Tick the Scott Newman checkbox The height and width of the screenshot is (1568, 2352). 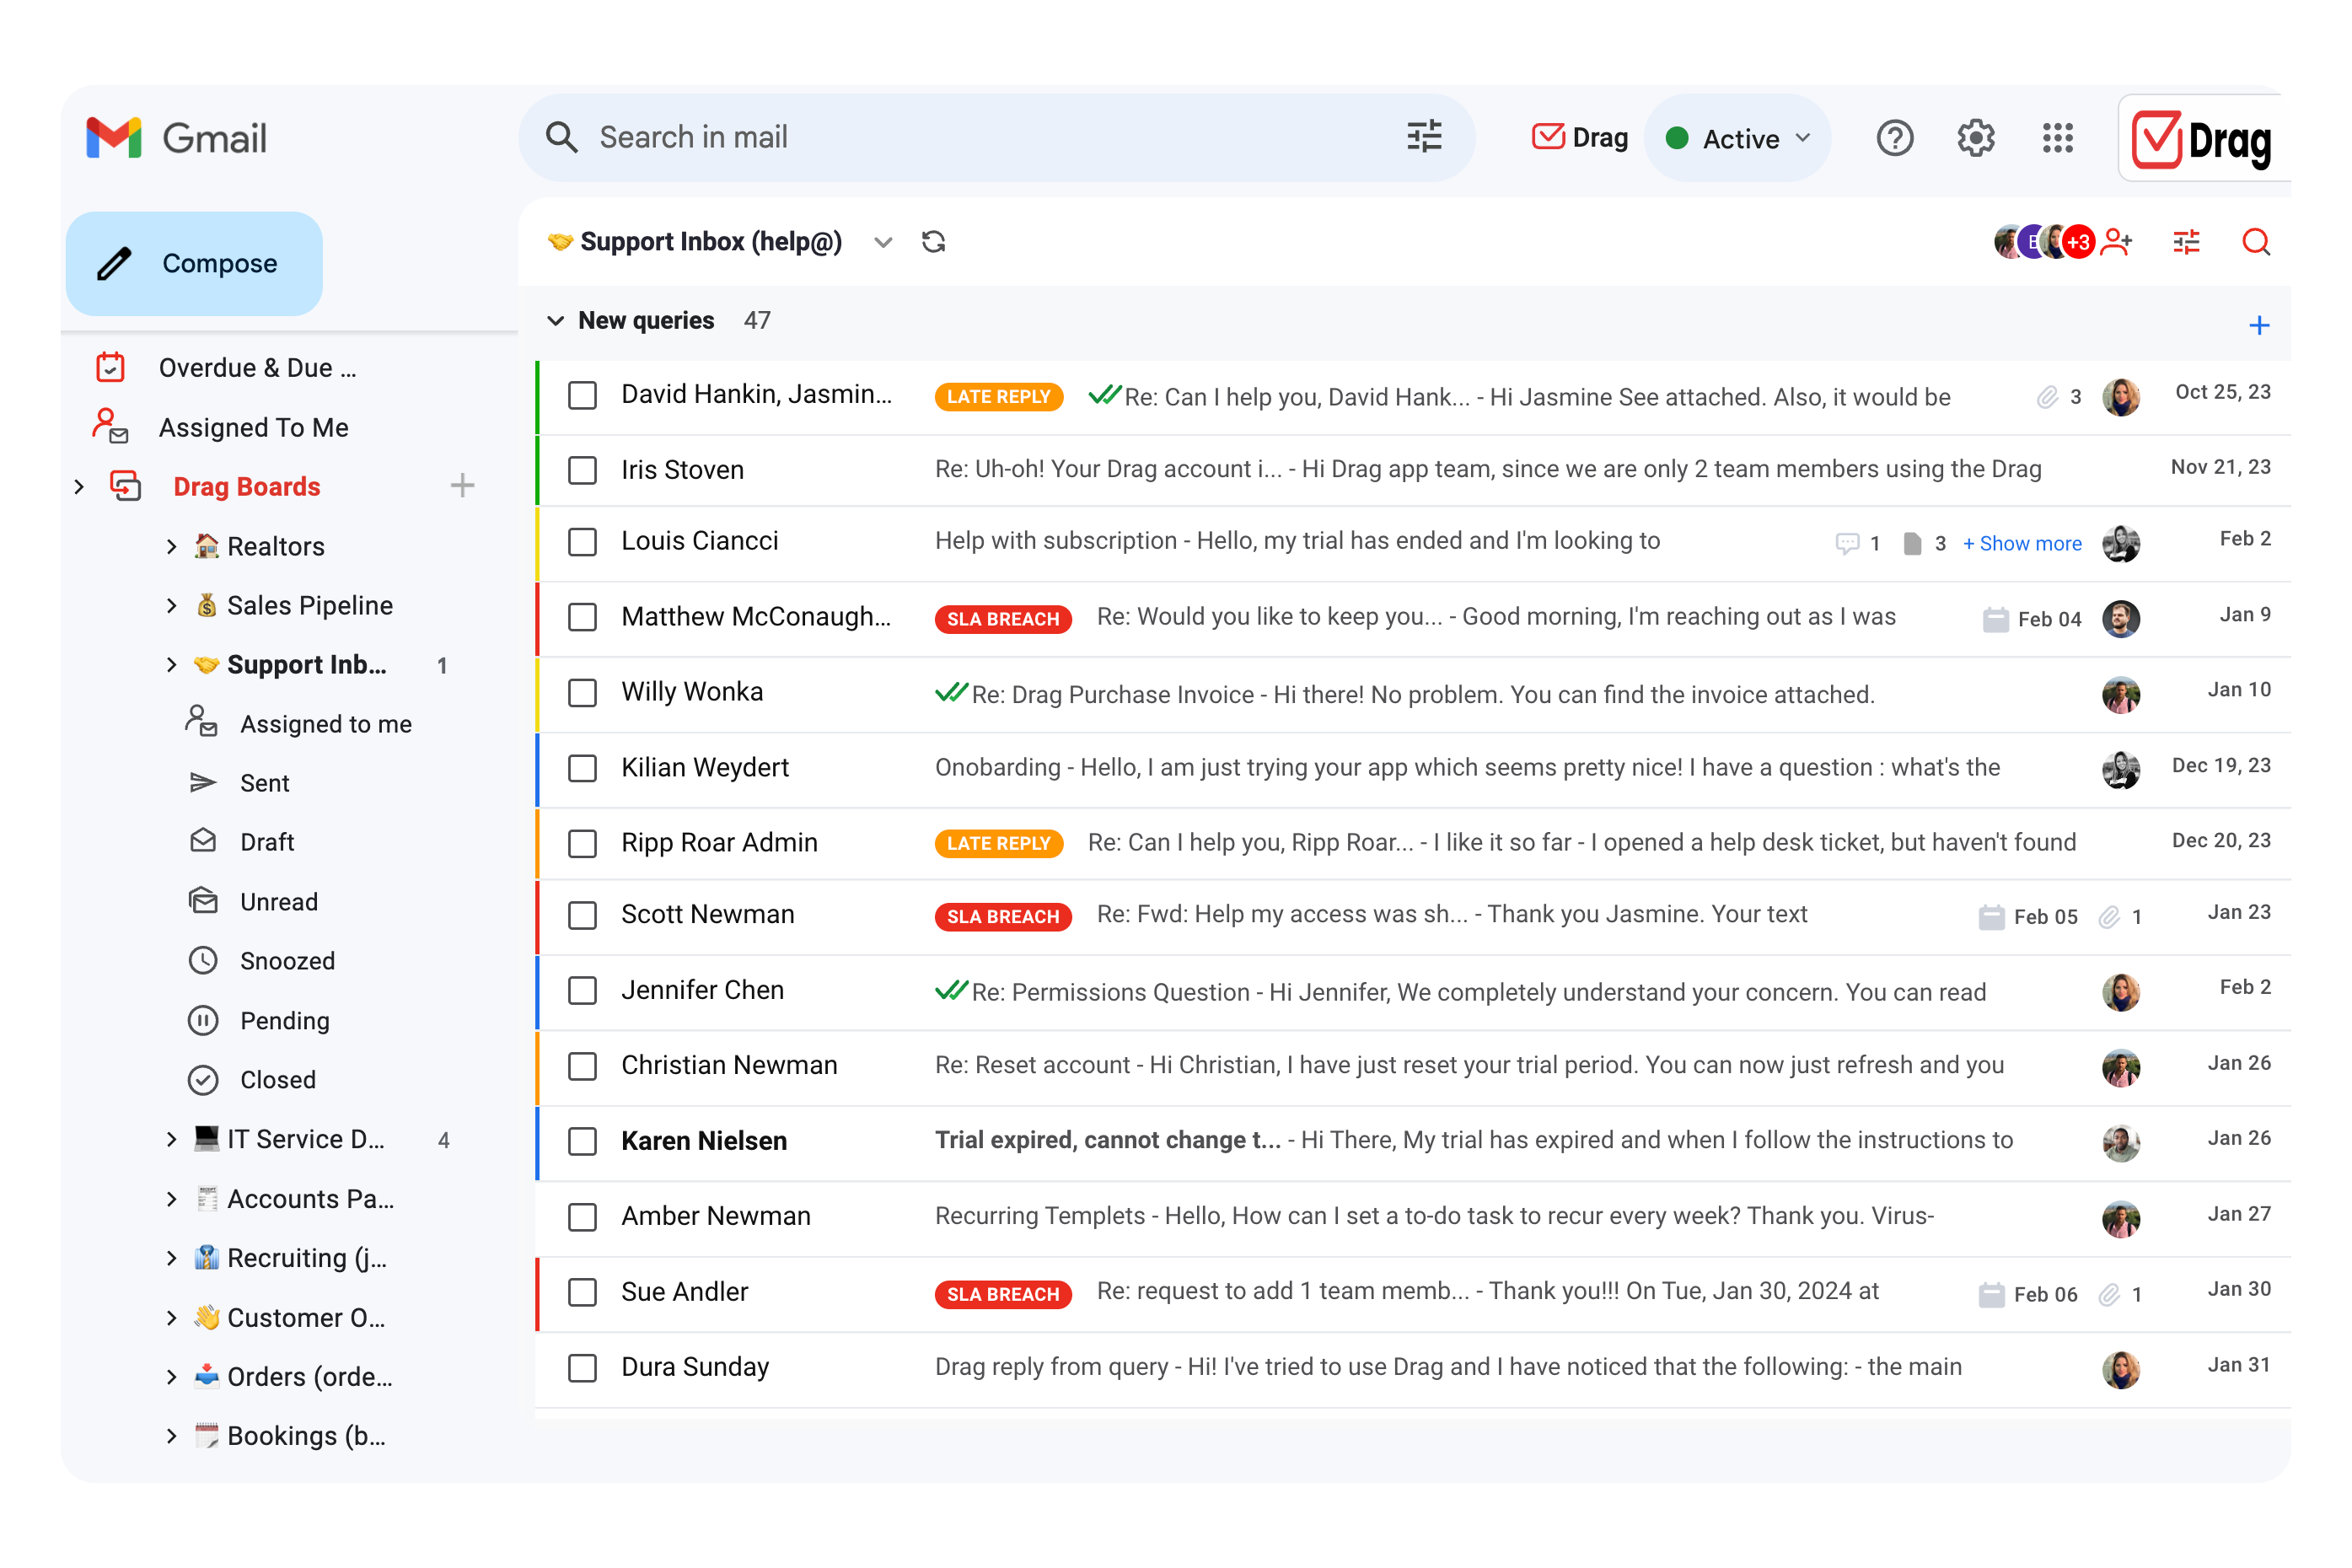(x=582, y=915)
